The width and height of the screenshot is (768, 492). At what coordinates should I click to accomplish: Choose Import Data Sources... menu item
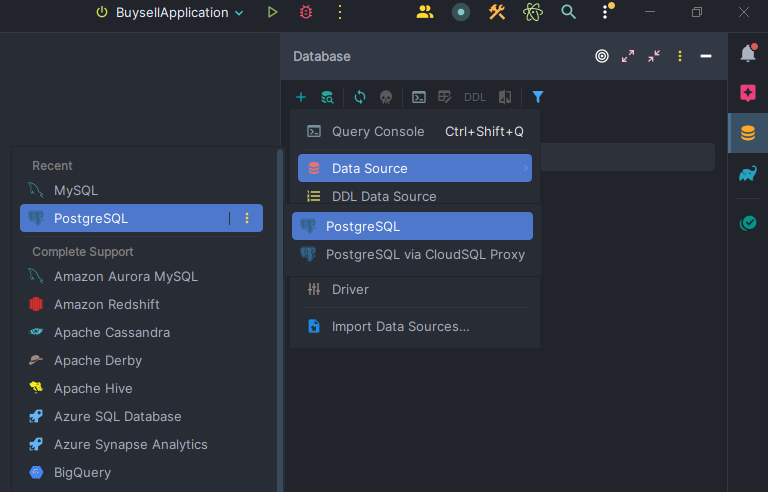pyautogui.click(x=415, y=326)
